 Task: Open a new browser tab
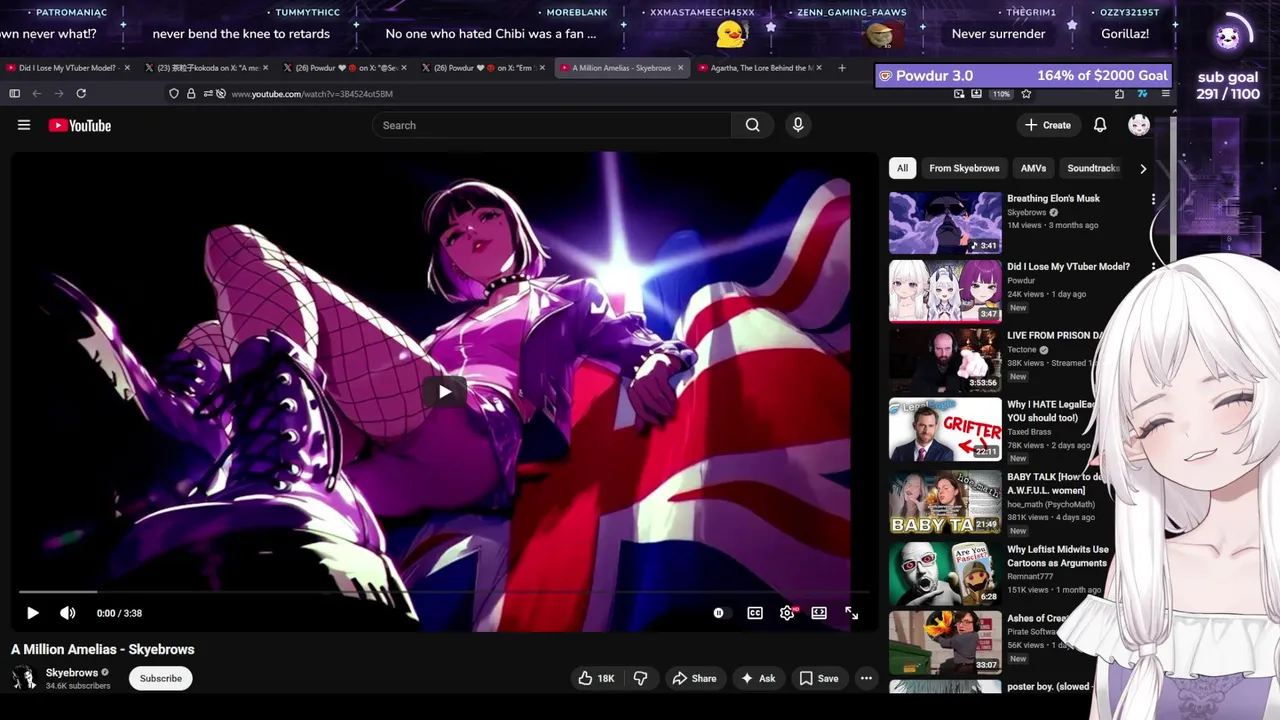(842, 68)
